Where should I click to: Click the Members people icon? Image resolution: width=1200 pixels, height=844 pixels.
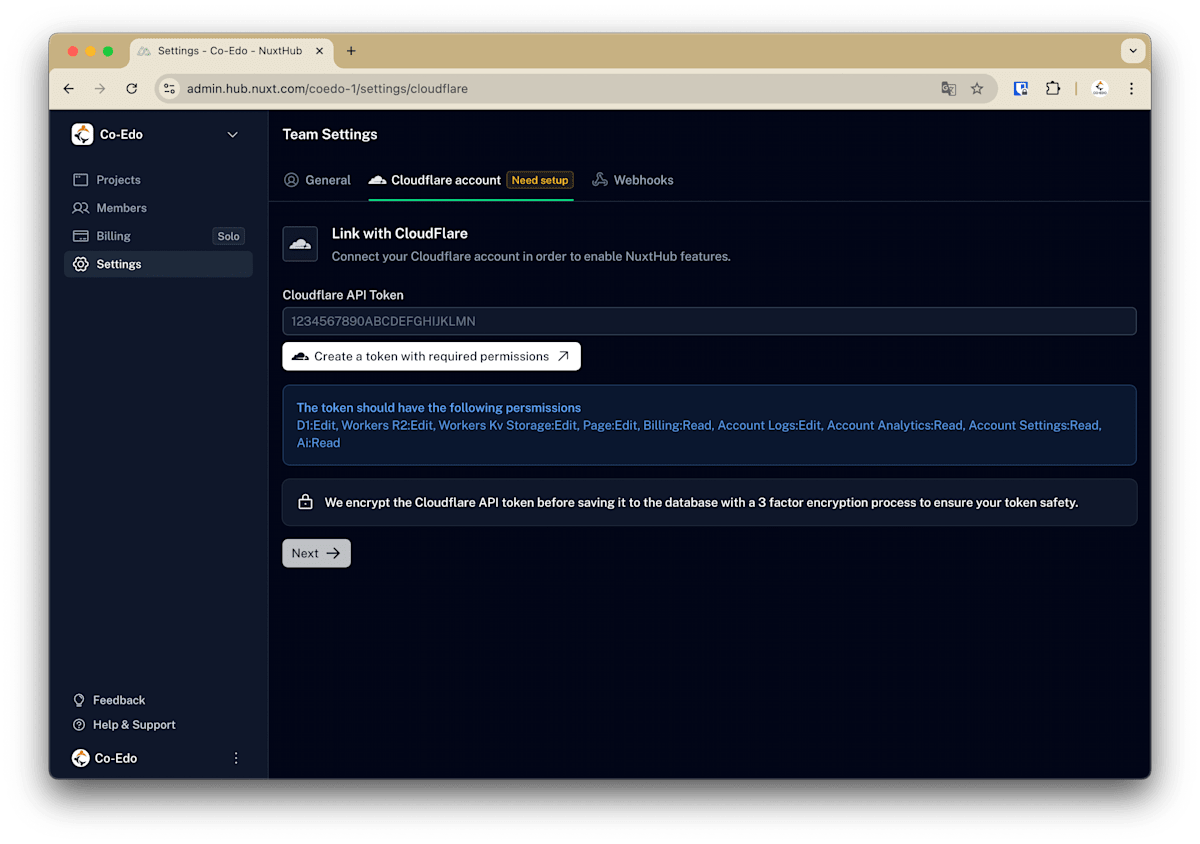[80, 208]
